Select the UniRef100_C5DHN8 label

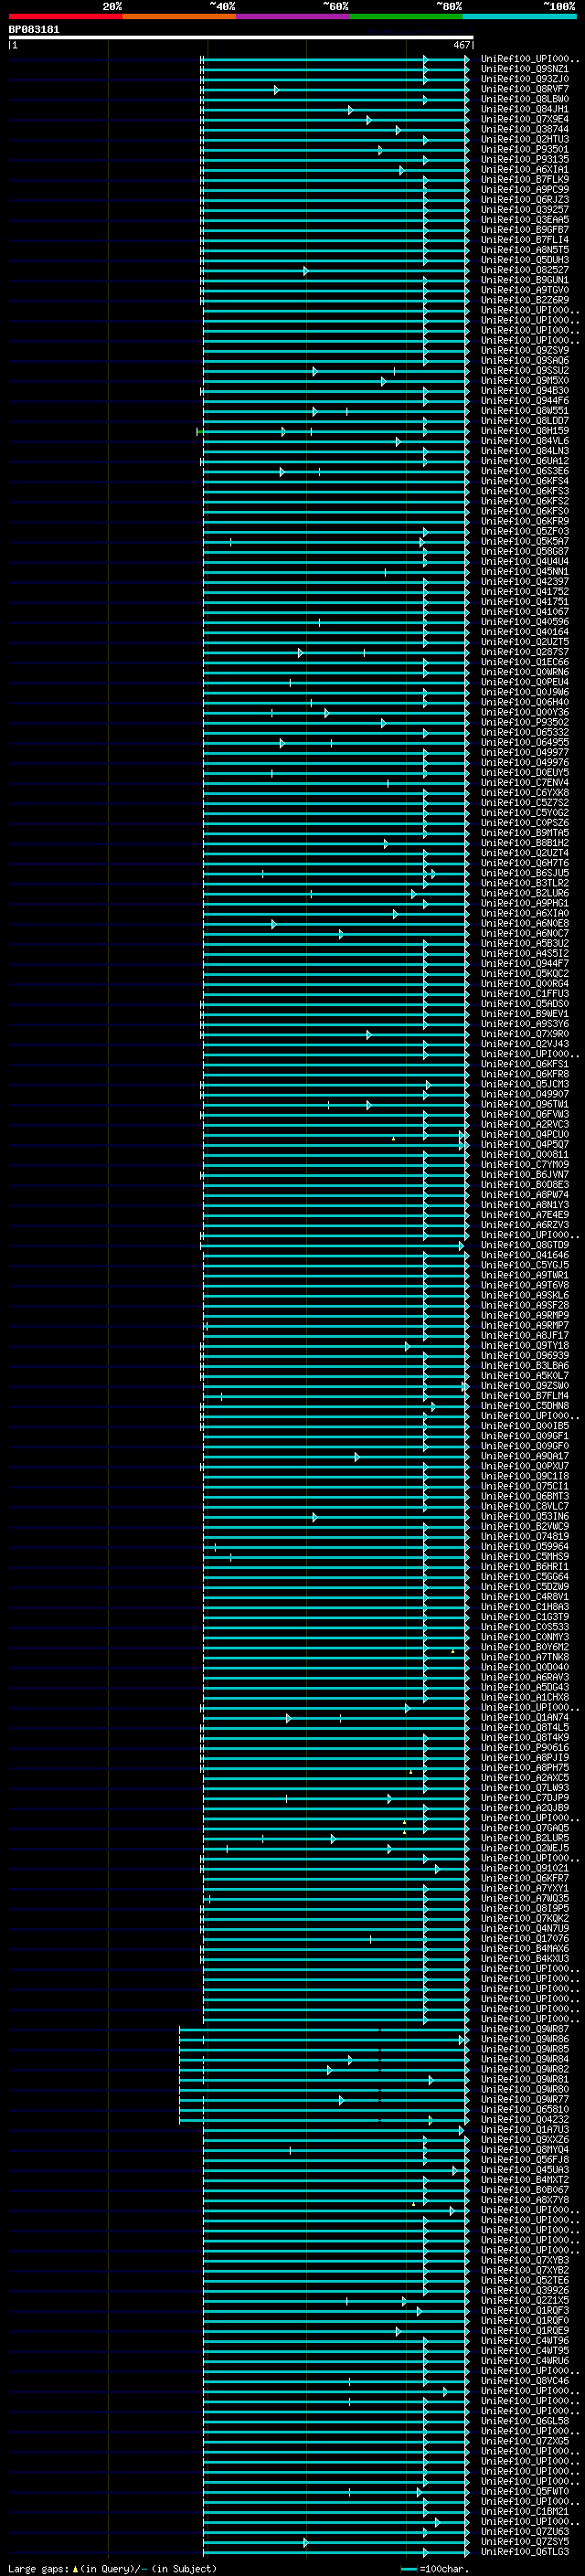525,1406
